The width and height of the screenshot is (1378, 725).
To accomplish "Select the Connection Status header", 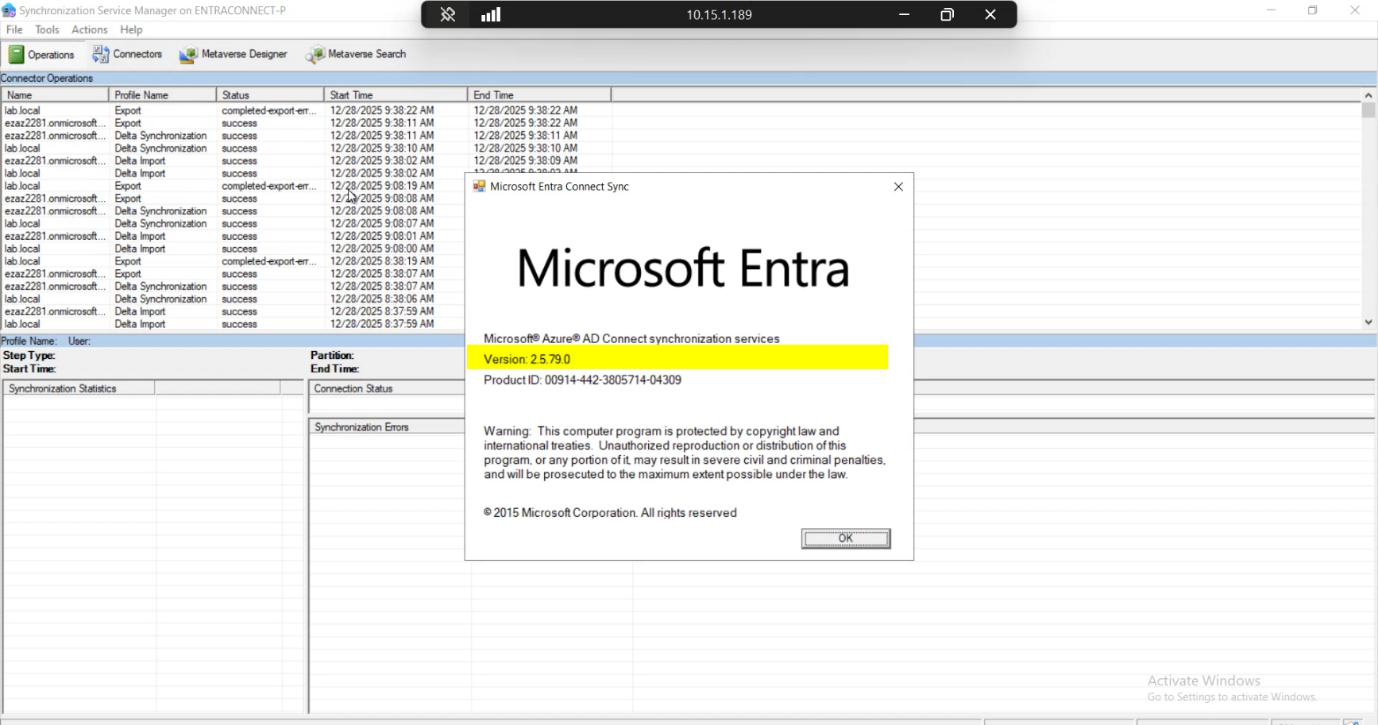I will [x=389, y=388].
